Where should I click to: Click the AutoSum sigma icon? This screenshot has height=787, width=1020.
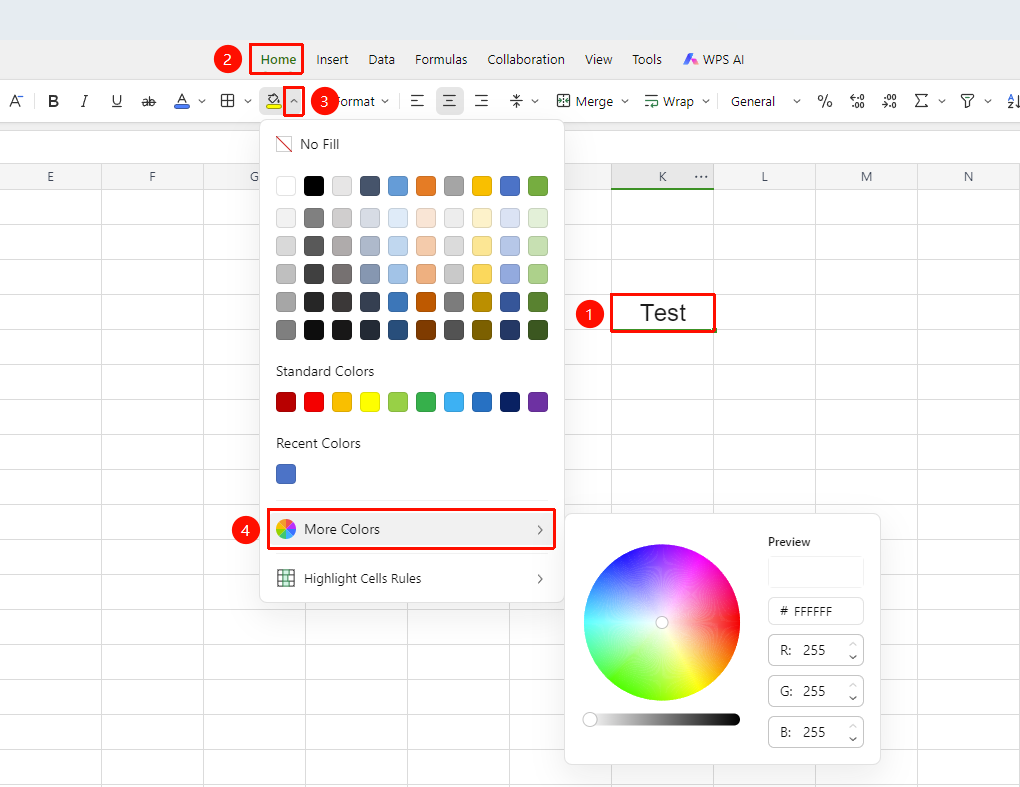click(x=921, y=101)
